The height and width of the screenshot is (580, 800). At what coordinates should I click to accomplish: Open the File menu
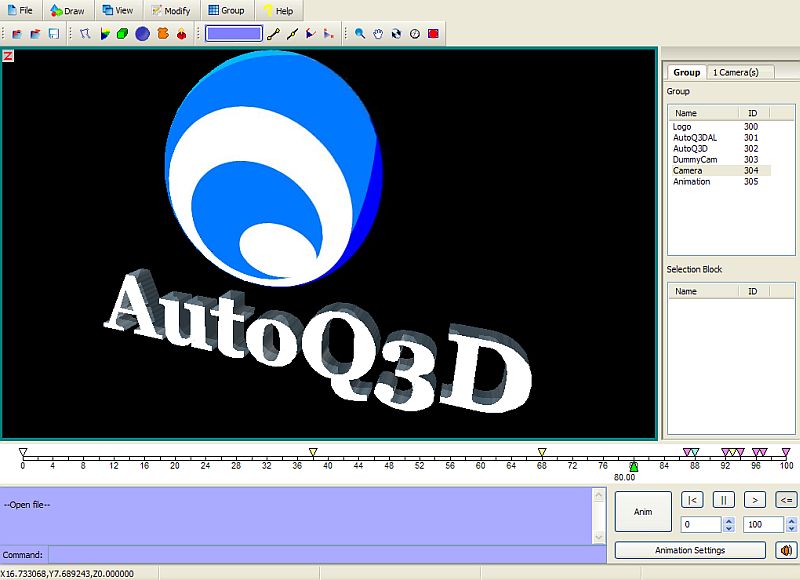[20, 10]
